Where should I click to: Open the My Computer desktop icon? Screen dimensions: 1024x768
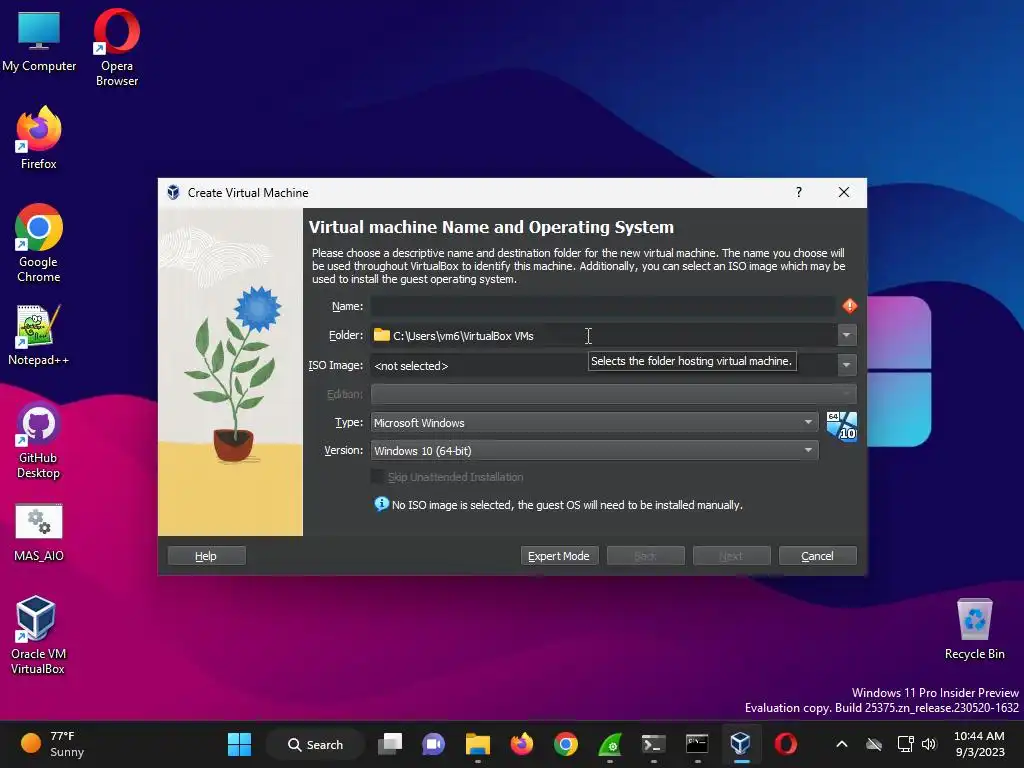coord(39,40)
